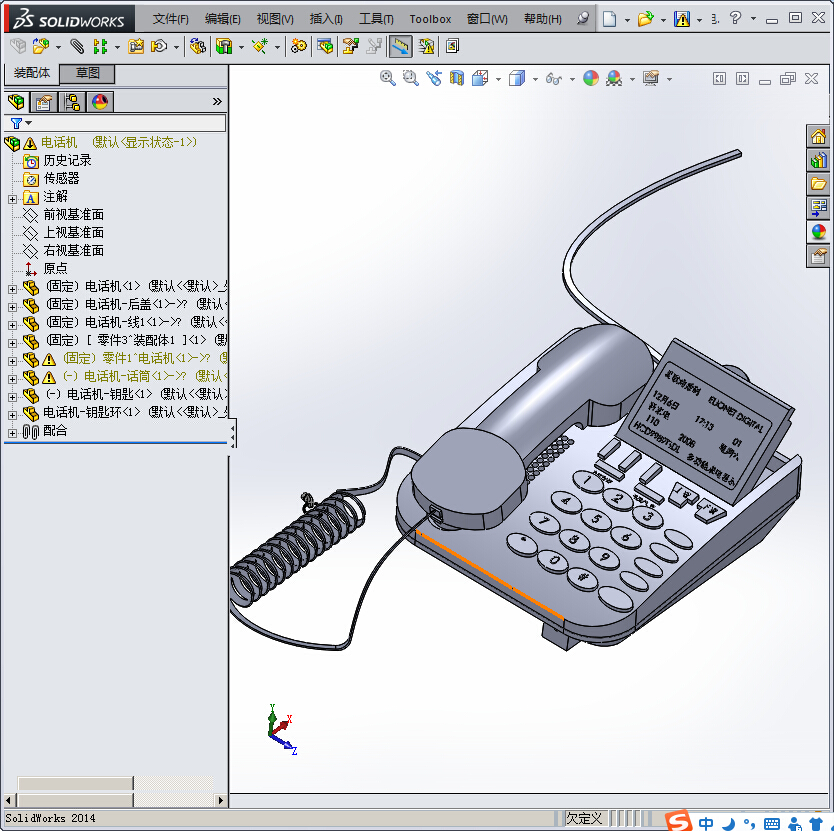The width and height of the screenshot is (834, 831).
Task: Expand hidden manager tabs with double chevron
Action: 217,102
